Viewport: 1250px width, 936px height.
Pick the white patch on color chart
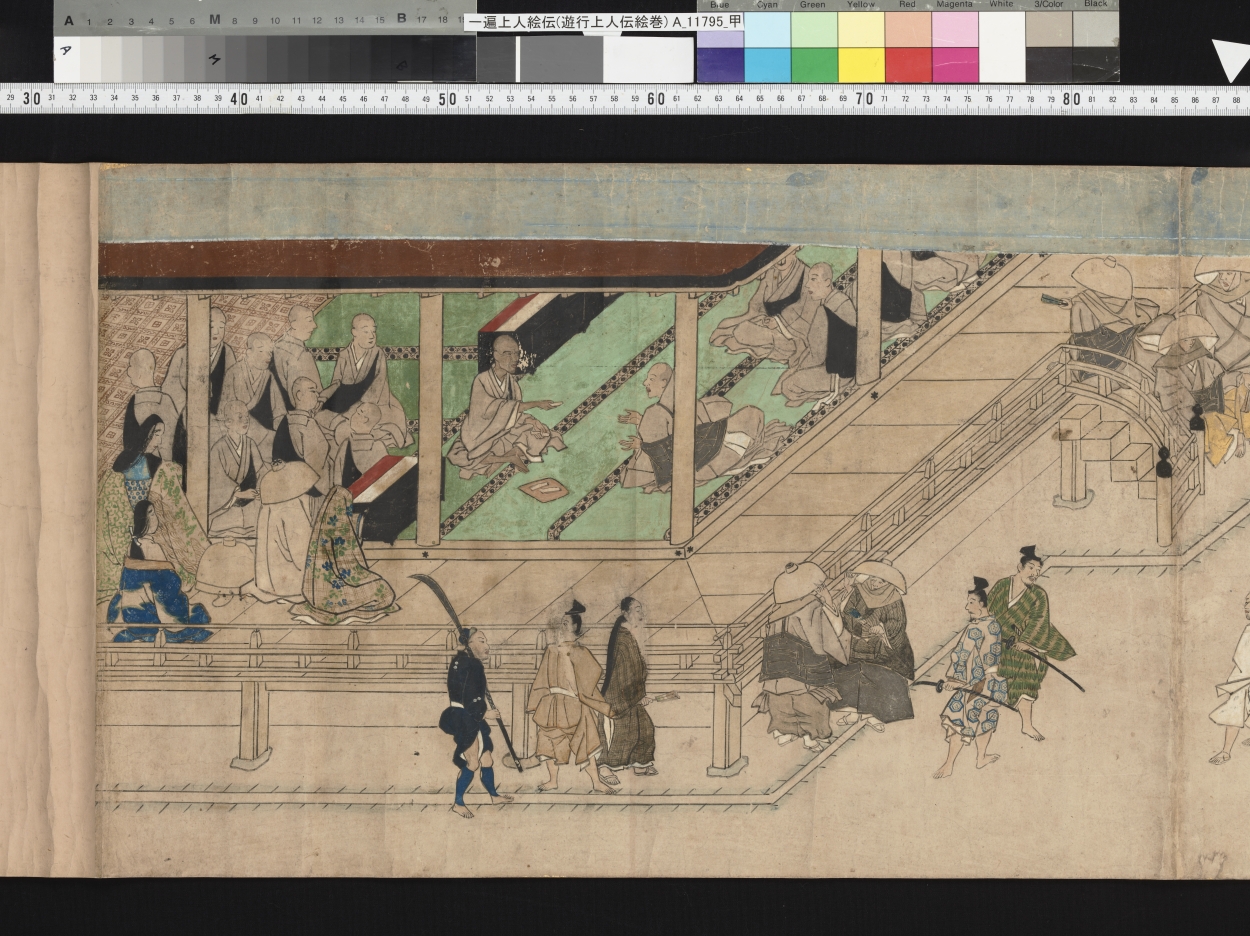[x=1002, y=47]
